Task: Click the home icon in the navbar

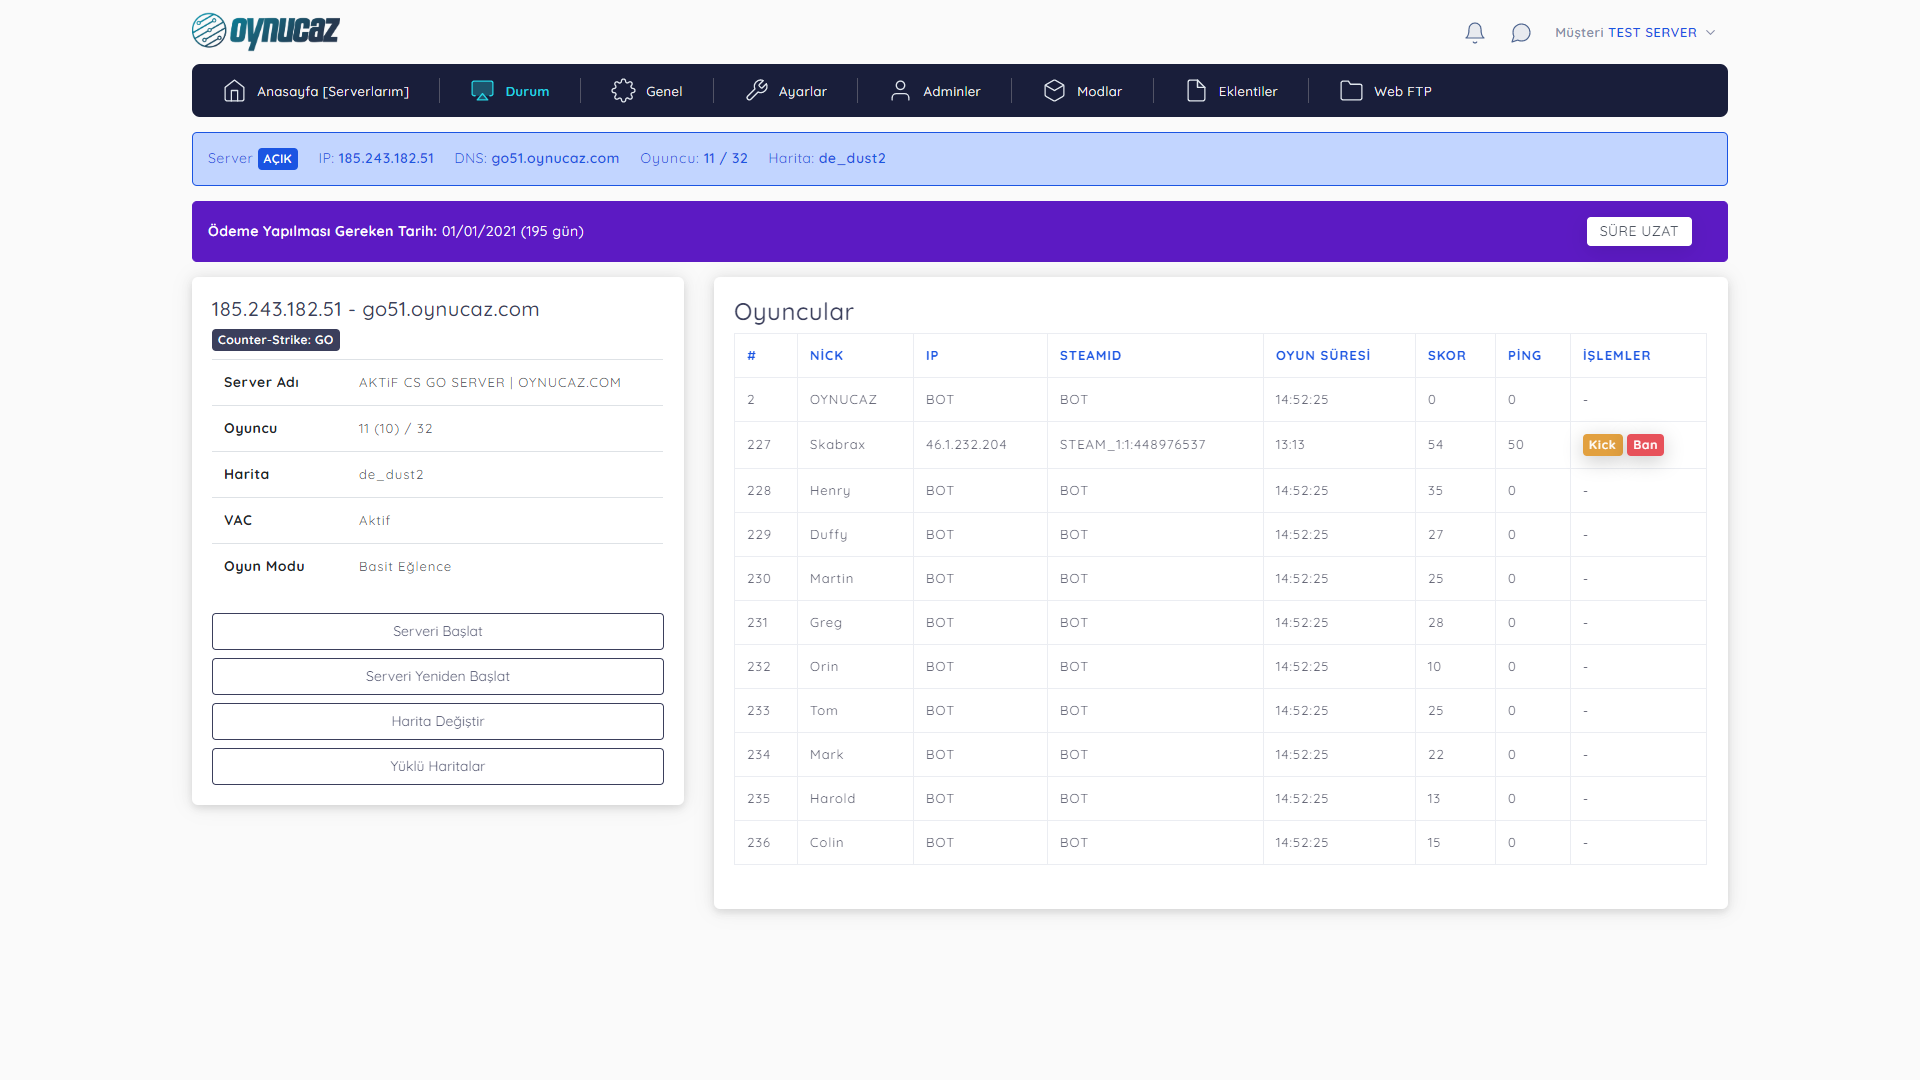Action: point(234,91)
